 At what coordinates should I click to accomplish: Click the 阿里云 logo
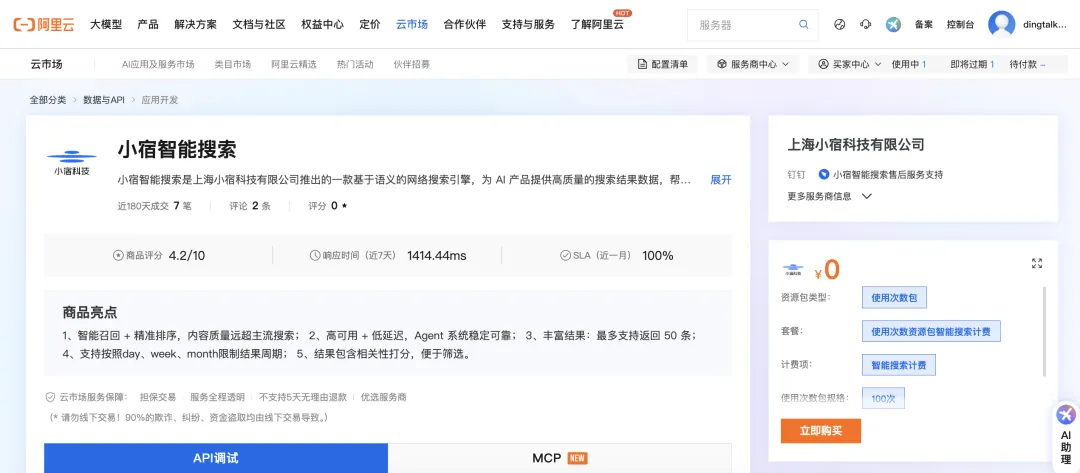click(45, 25)
